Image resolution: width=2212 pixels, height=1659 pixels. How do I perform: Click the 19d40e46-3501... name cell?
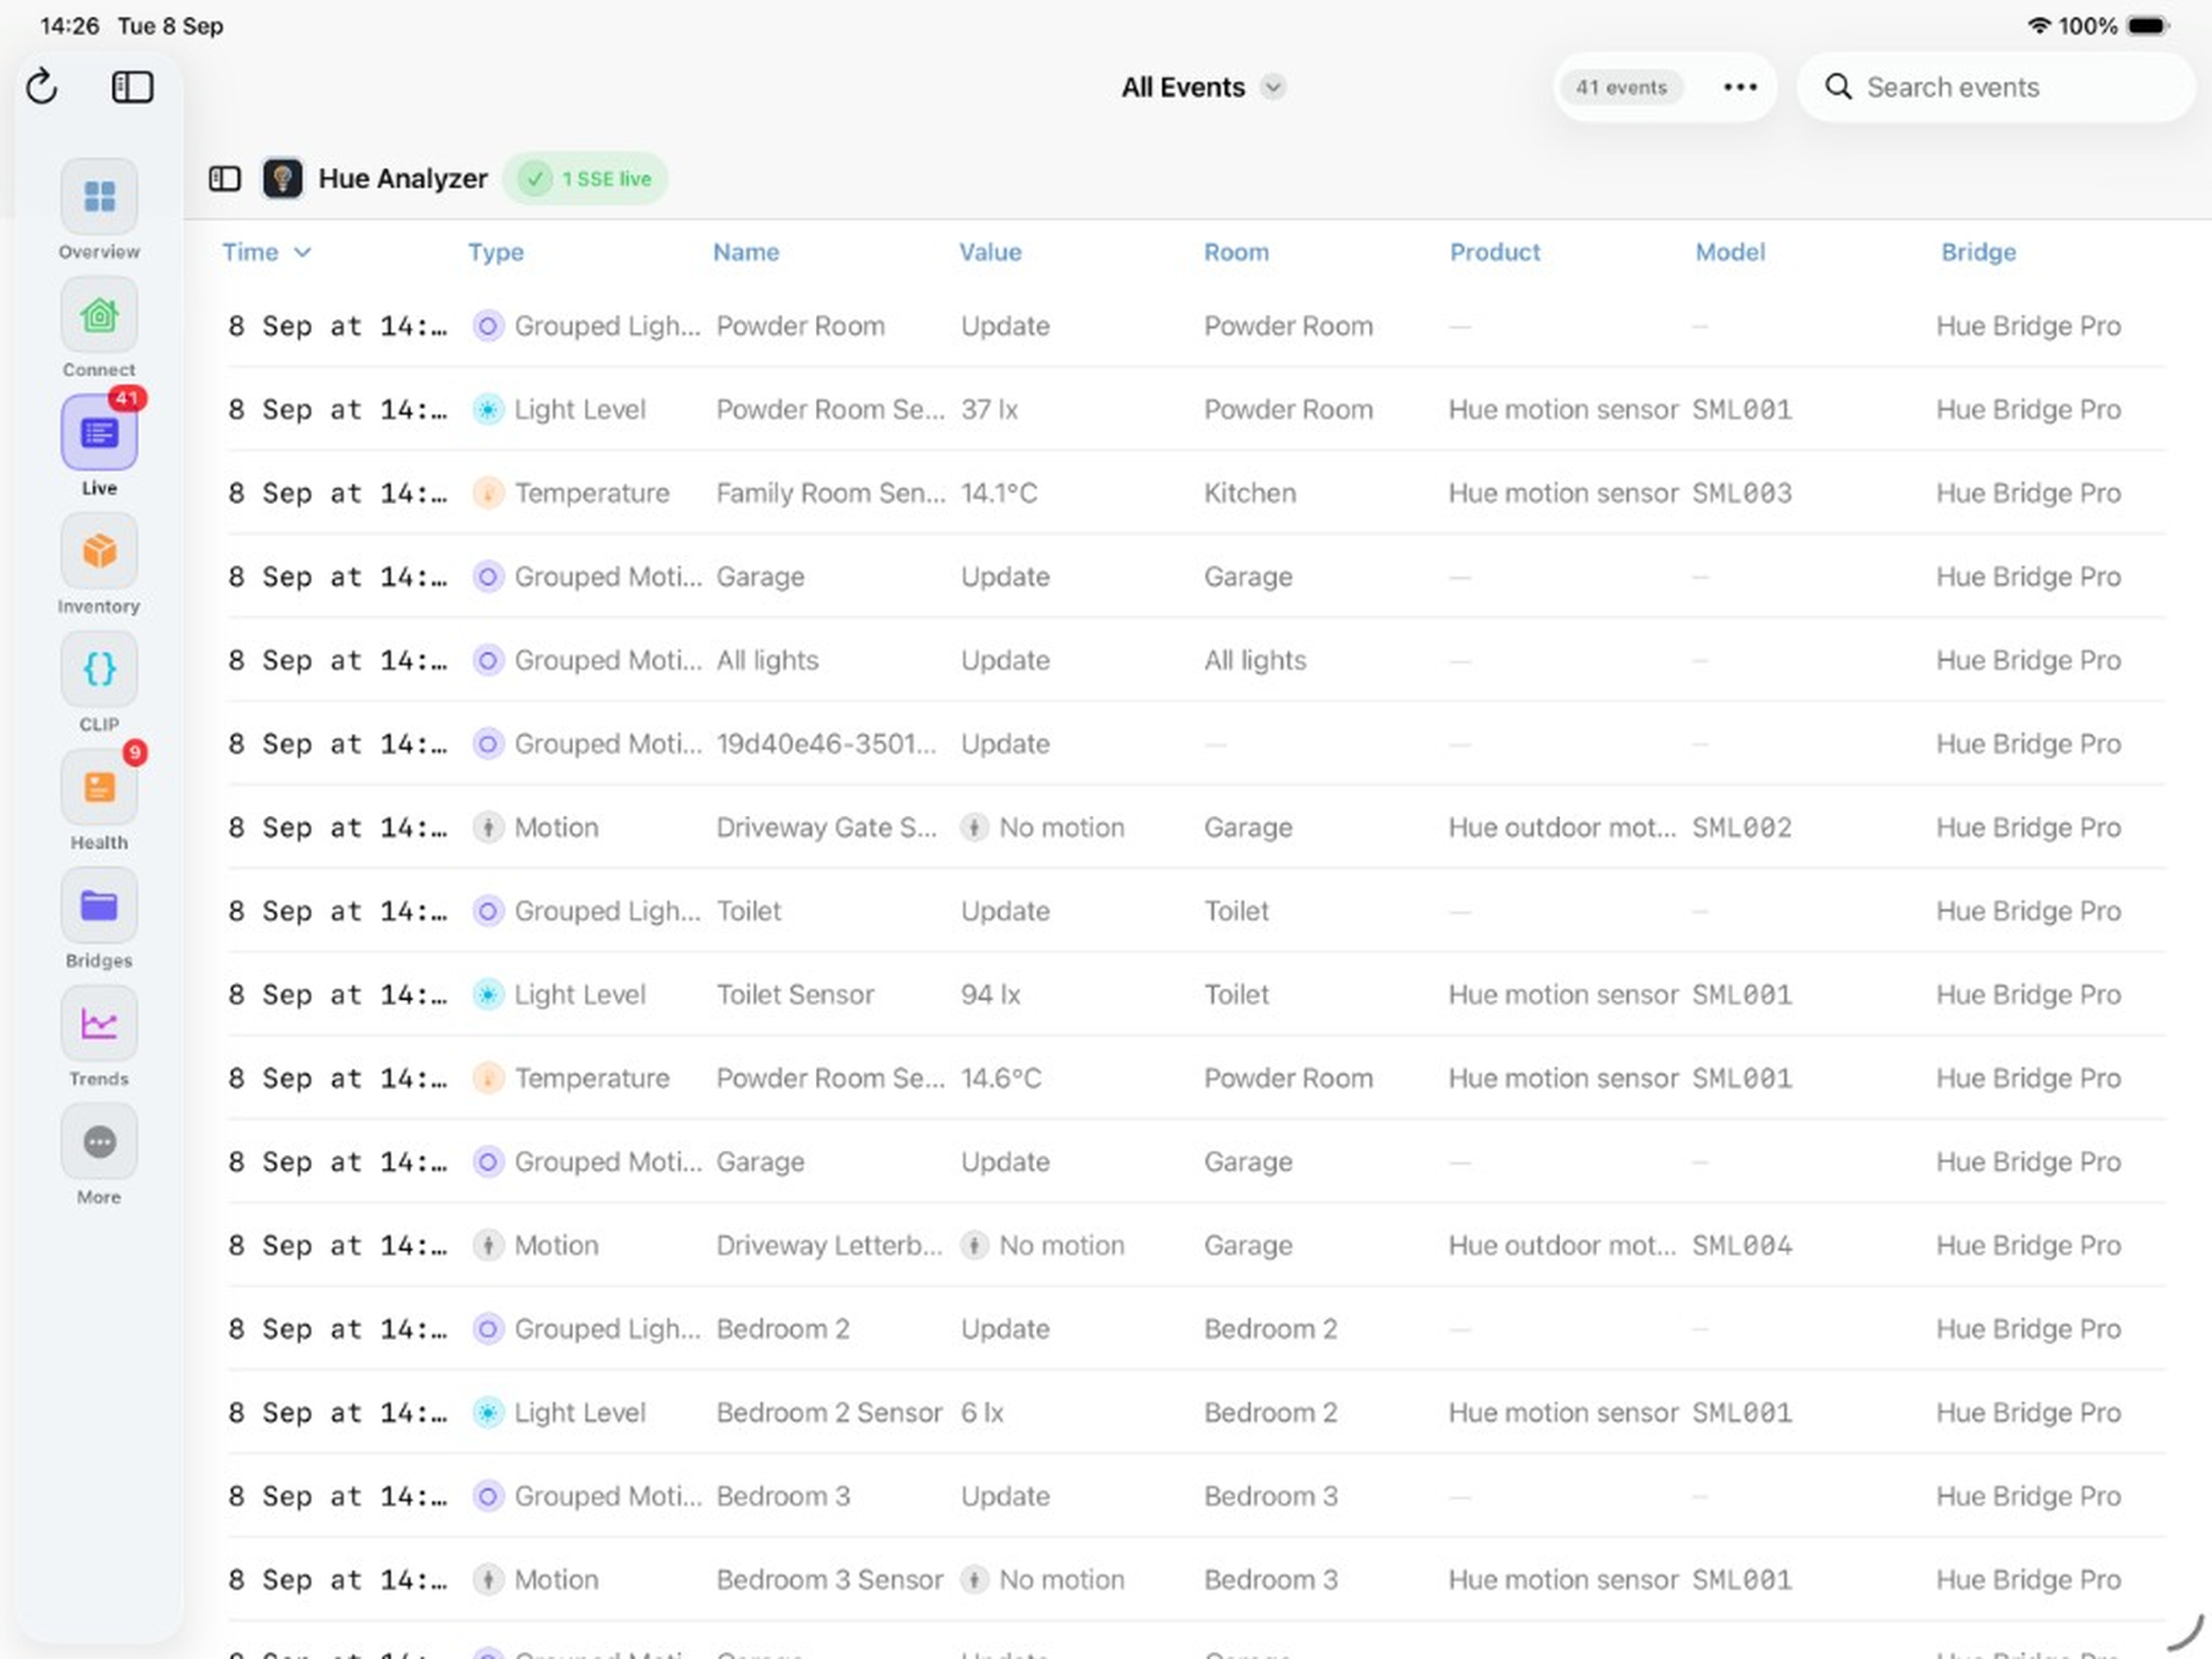tap(826, 743)
